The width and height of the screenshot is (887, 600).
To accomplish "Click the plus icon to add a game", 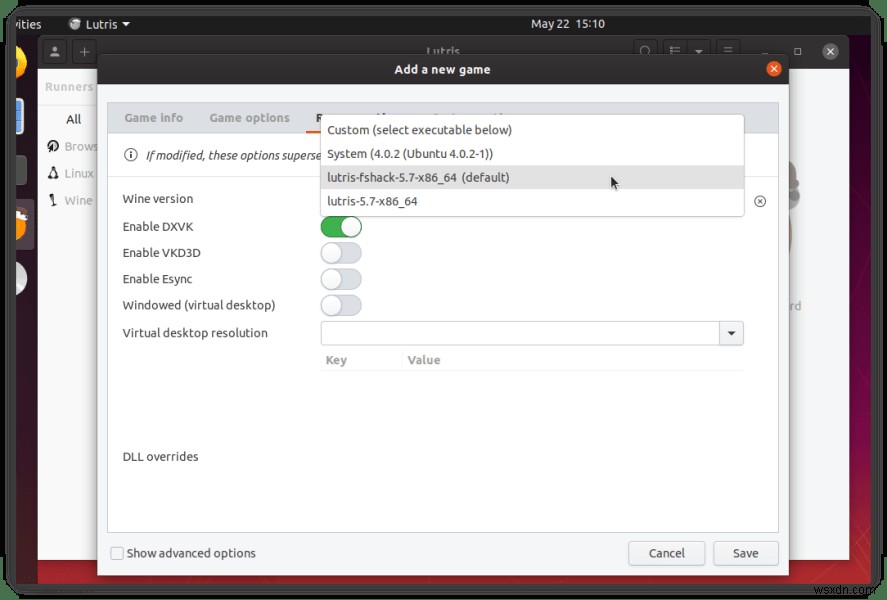I will point(82,51).
